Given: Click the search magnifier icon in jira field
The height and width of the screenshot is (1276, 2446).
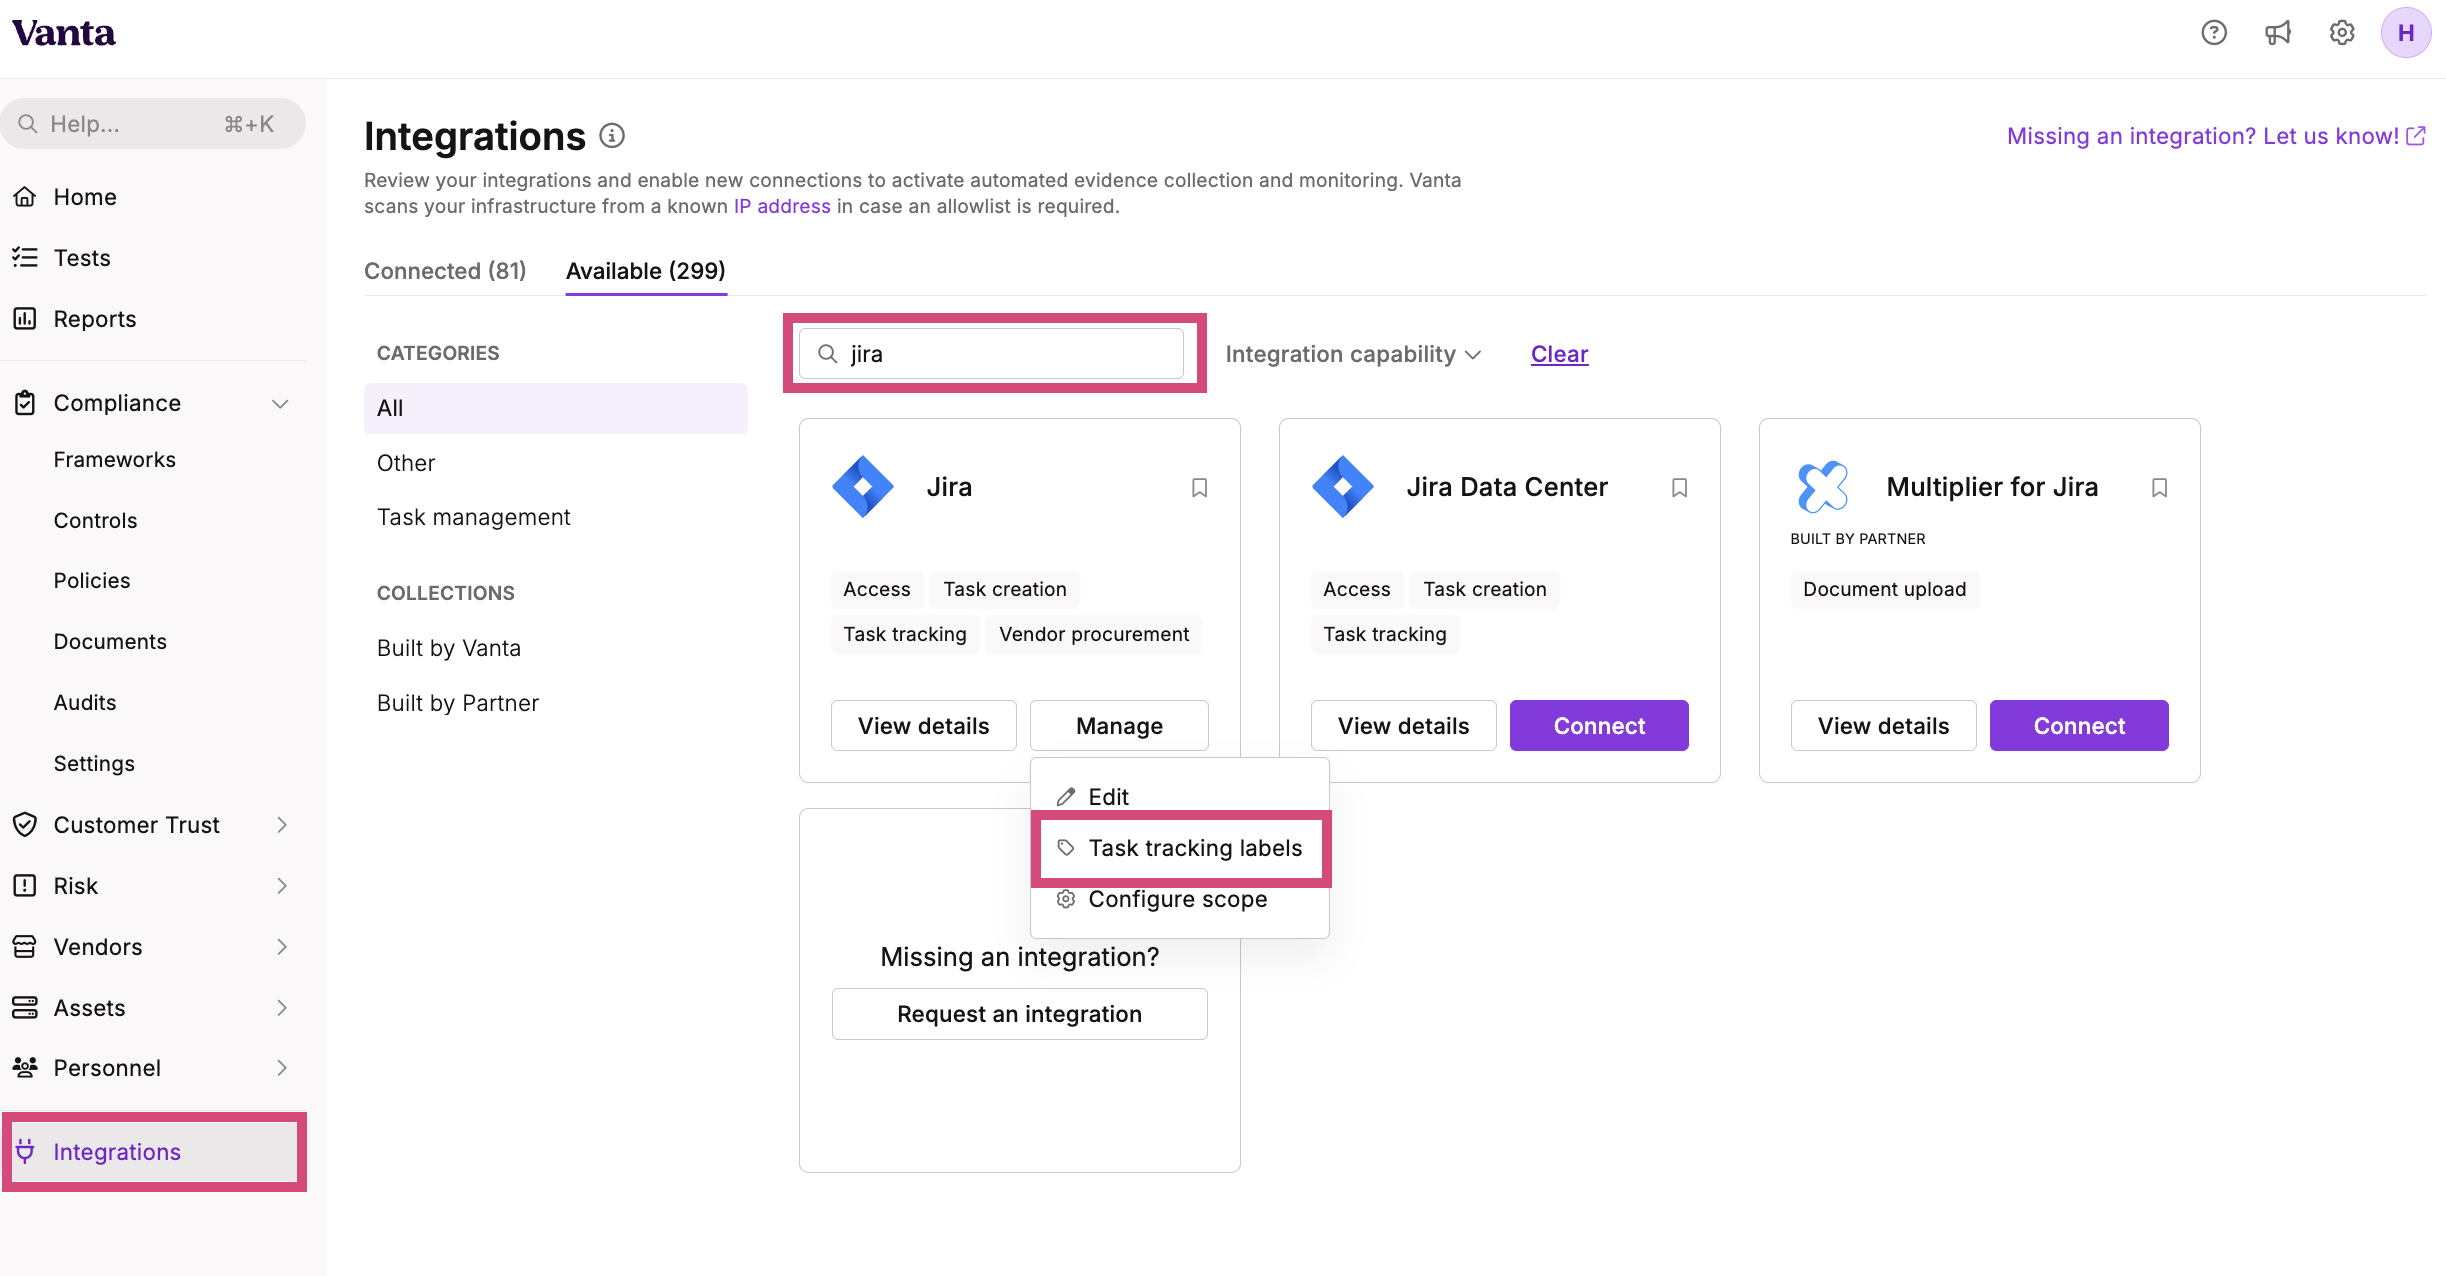Looking at the screenshot, I should (827, 354).
